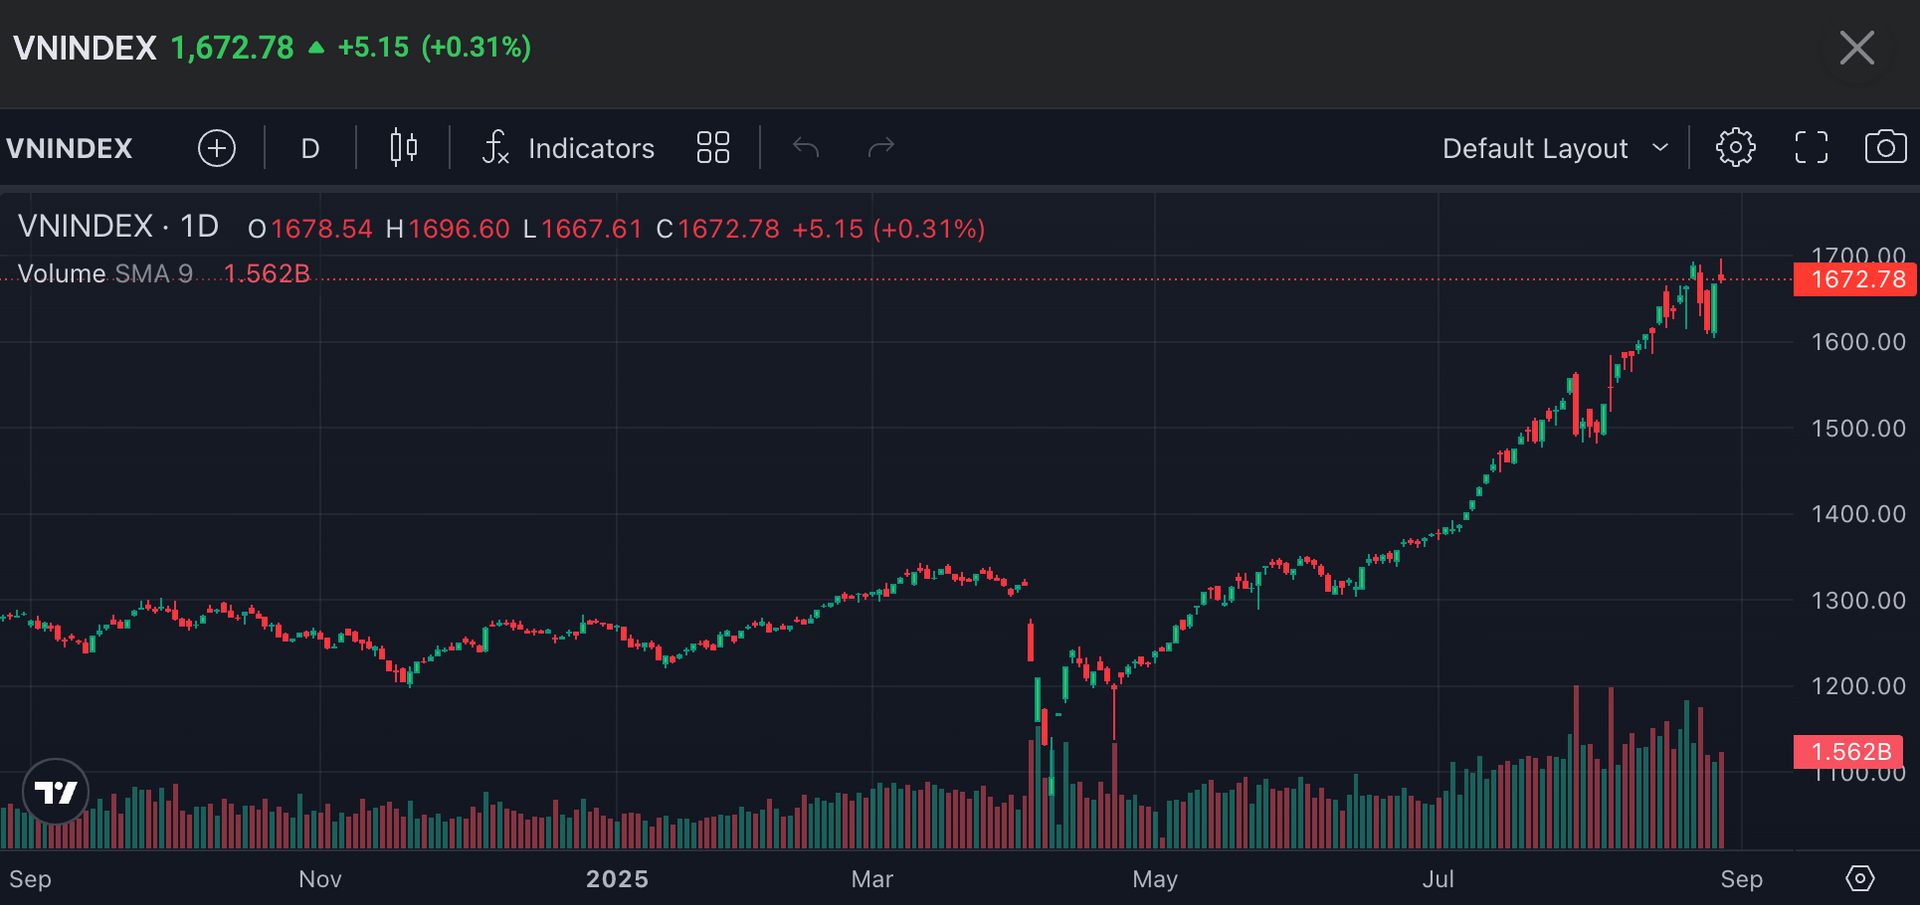Open chart settings gear icon
The image size is (1920, 905).
(1735, 148)
